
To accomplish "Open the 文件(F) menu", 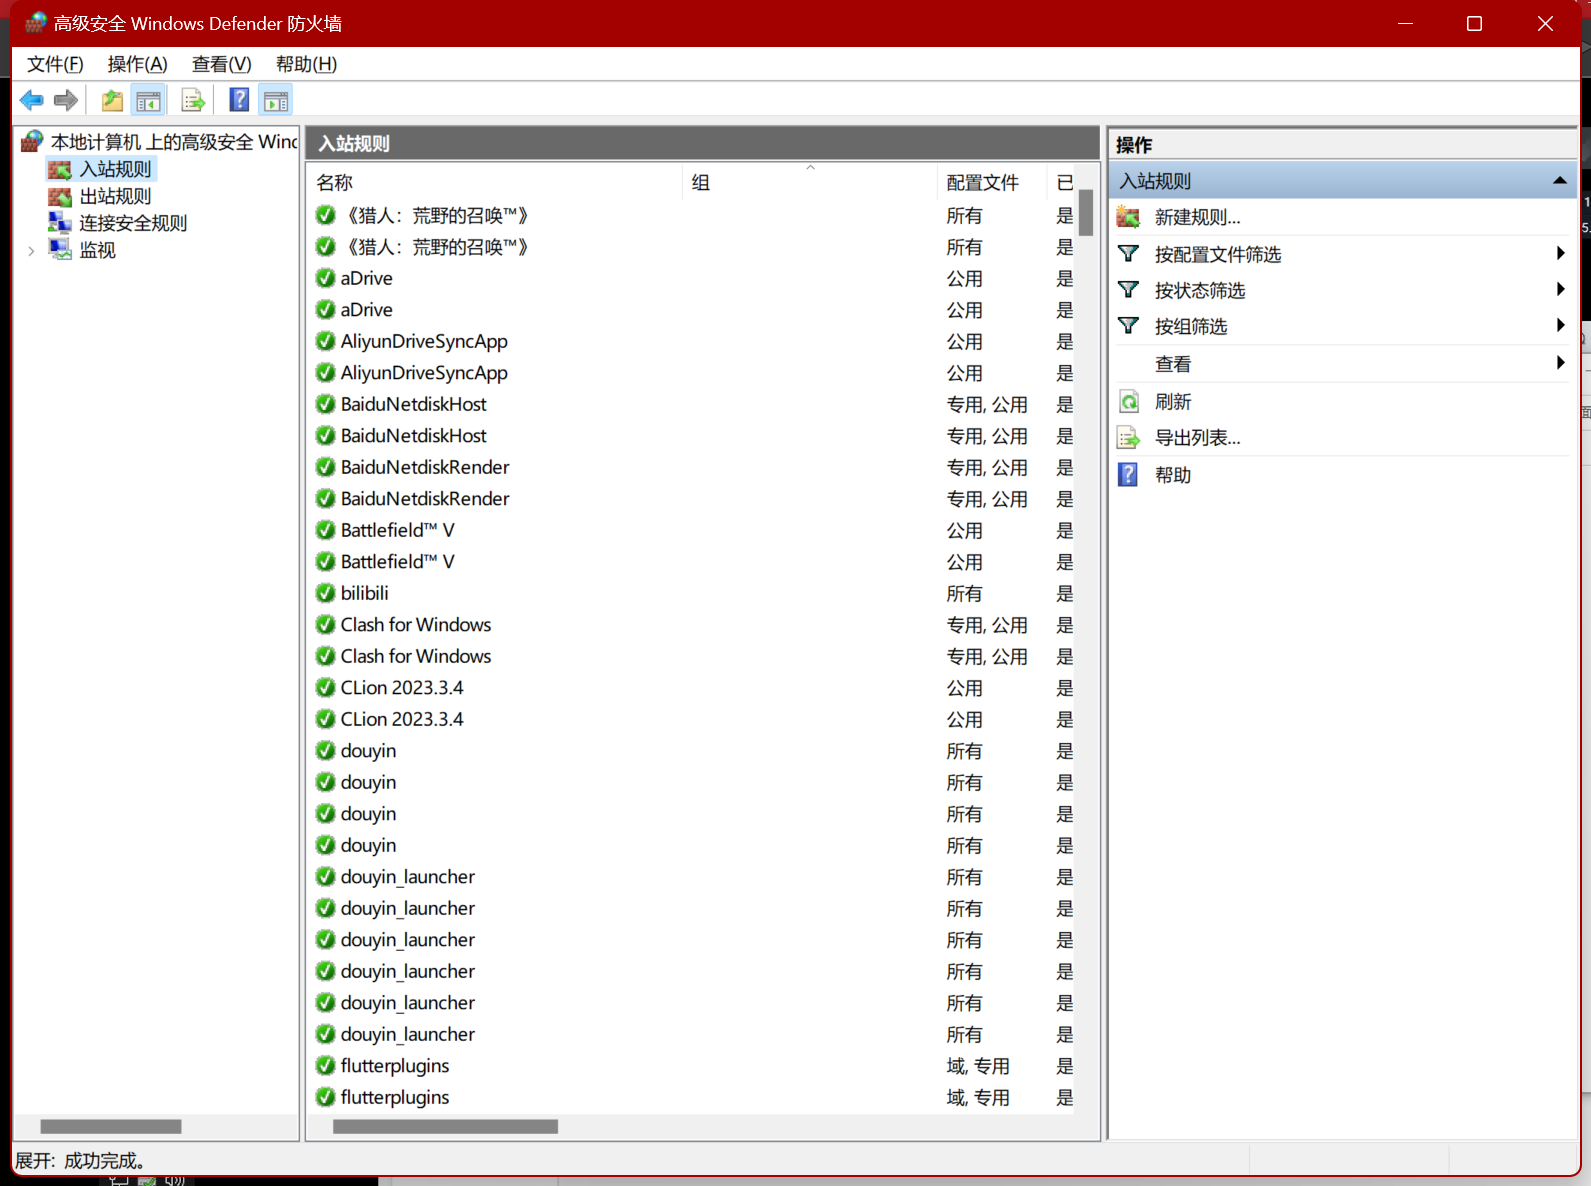I will [55, 64].
